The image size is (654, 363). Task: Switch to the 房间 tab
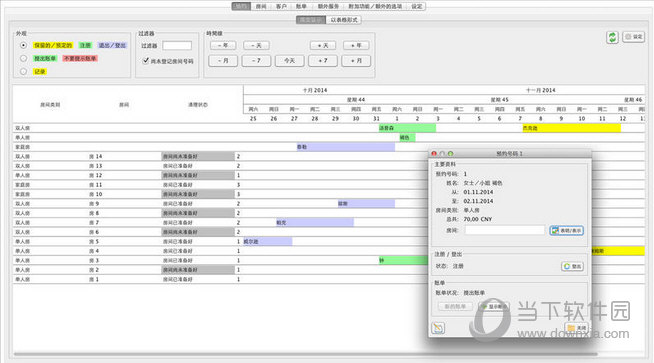click(x=261, y=6)
